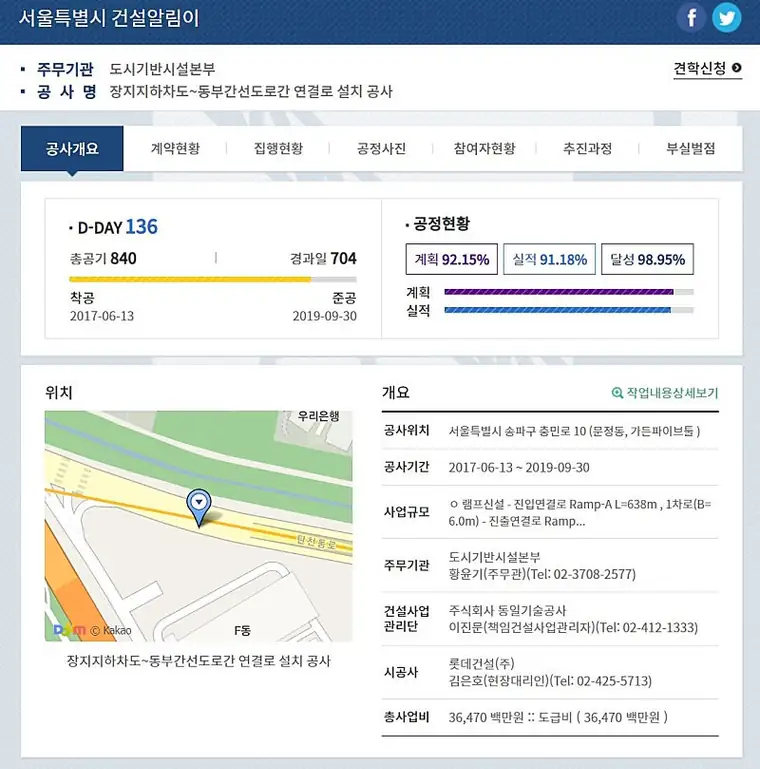Click the blue 실적 progress bar
The image size is (760, 769).
coord(569,310)
